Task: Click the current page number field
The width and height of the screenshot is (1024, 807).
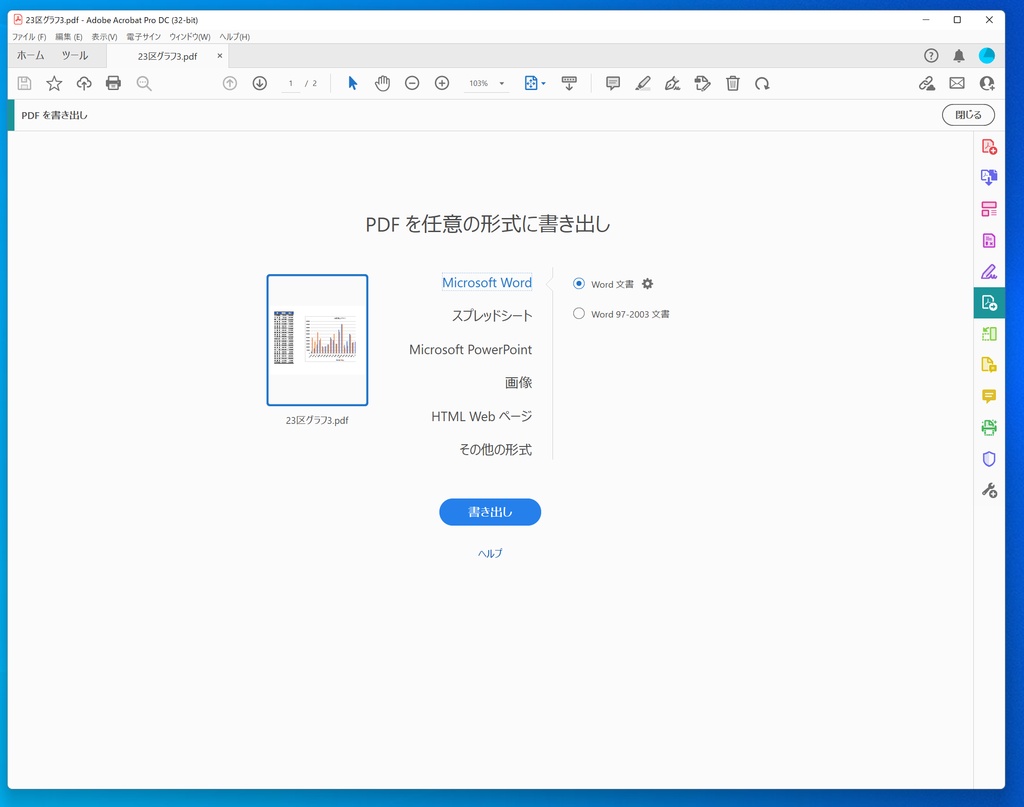Action: 291,84
